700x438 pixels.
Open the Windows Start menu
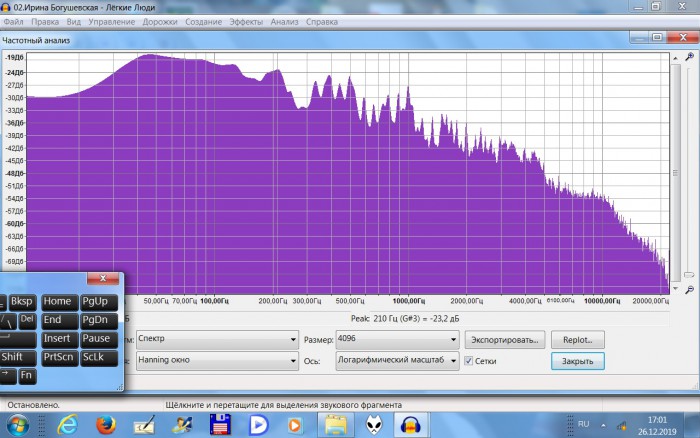point(17,425)
